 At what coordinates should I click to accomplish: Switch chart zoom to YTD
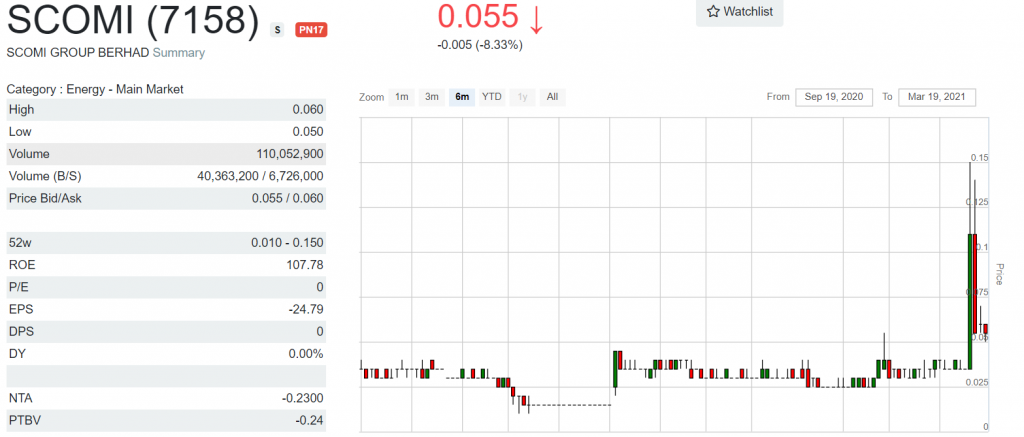(492, 97)
